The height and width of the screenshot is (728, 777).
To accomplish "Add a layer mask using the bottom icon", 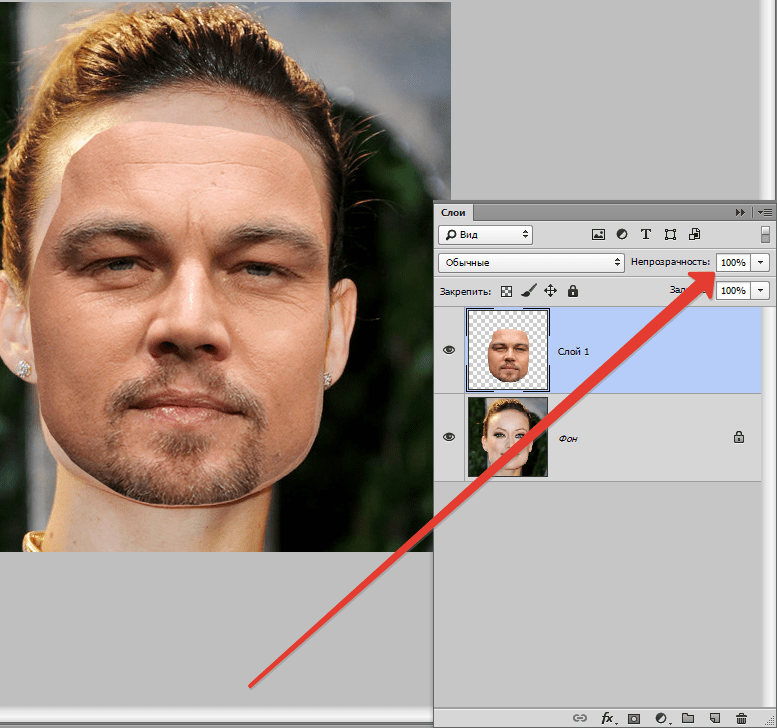I will click(x=634, y=718).
